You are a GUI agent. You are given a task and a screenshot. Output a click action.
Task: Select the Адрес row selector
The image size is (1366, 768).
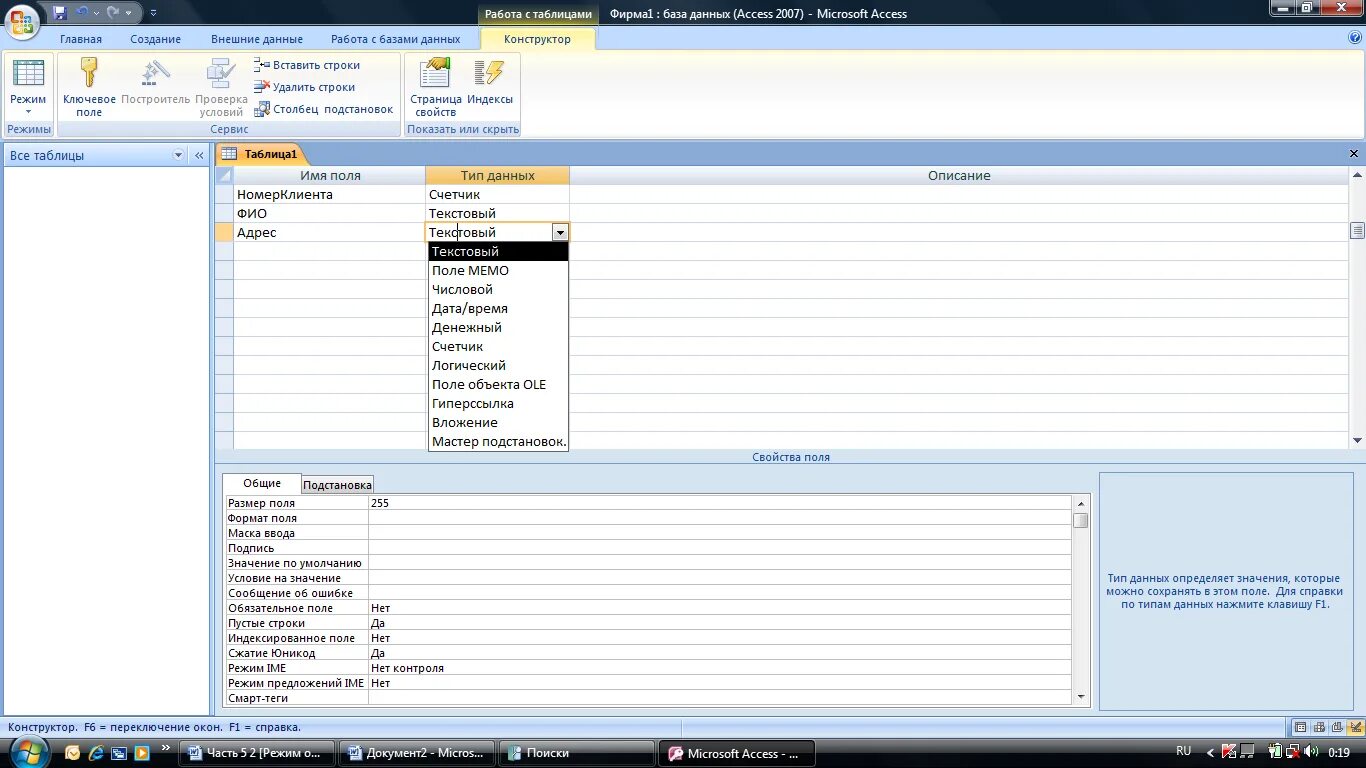click(x=225, y=232)
